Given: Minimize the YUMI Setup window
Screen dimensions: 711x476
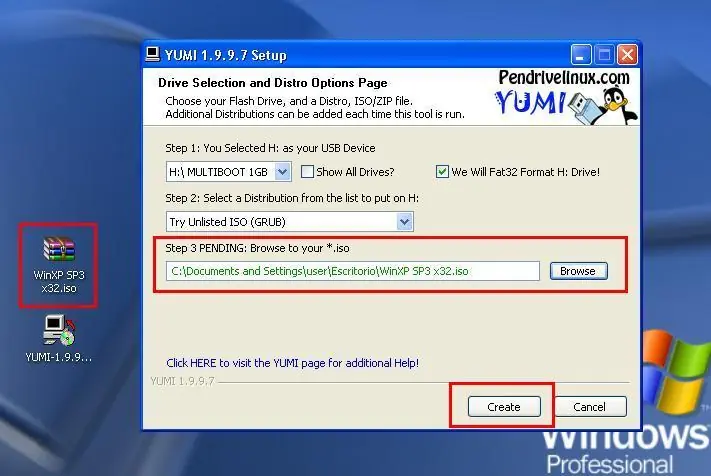Looking at the screenshot, I should pos(580,55).
